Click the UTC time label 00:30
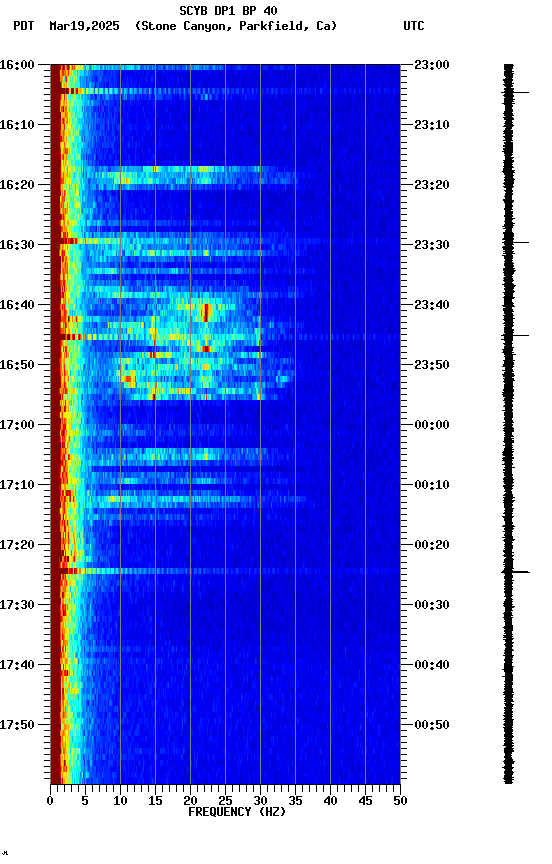 click(x=432, y=605)
